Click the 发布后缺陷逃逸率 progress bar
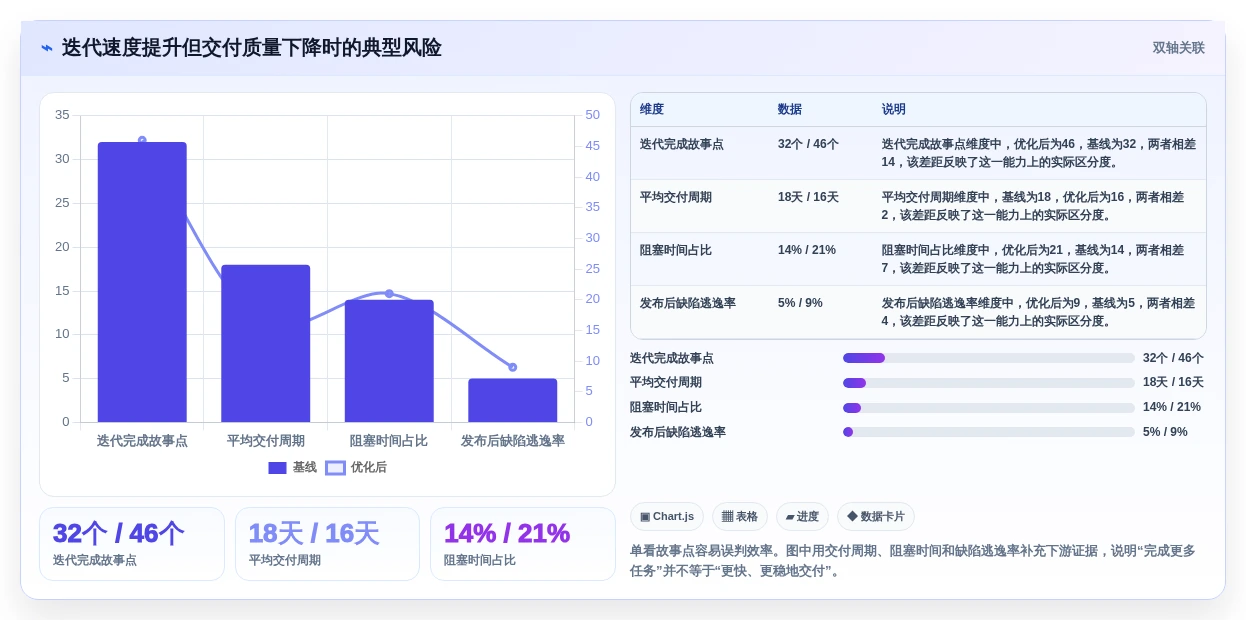This screenshot has height=620, width=1246. pos(989,432)
